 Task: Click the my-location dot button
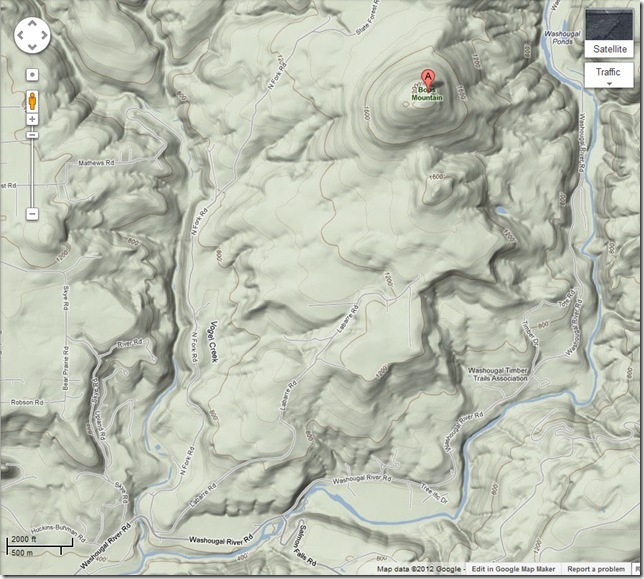coord(32,75)
